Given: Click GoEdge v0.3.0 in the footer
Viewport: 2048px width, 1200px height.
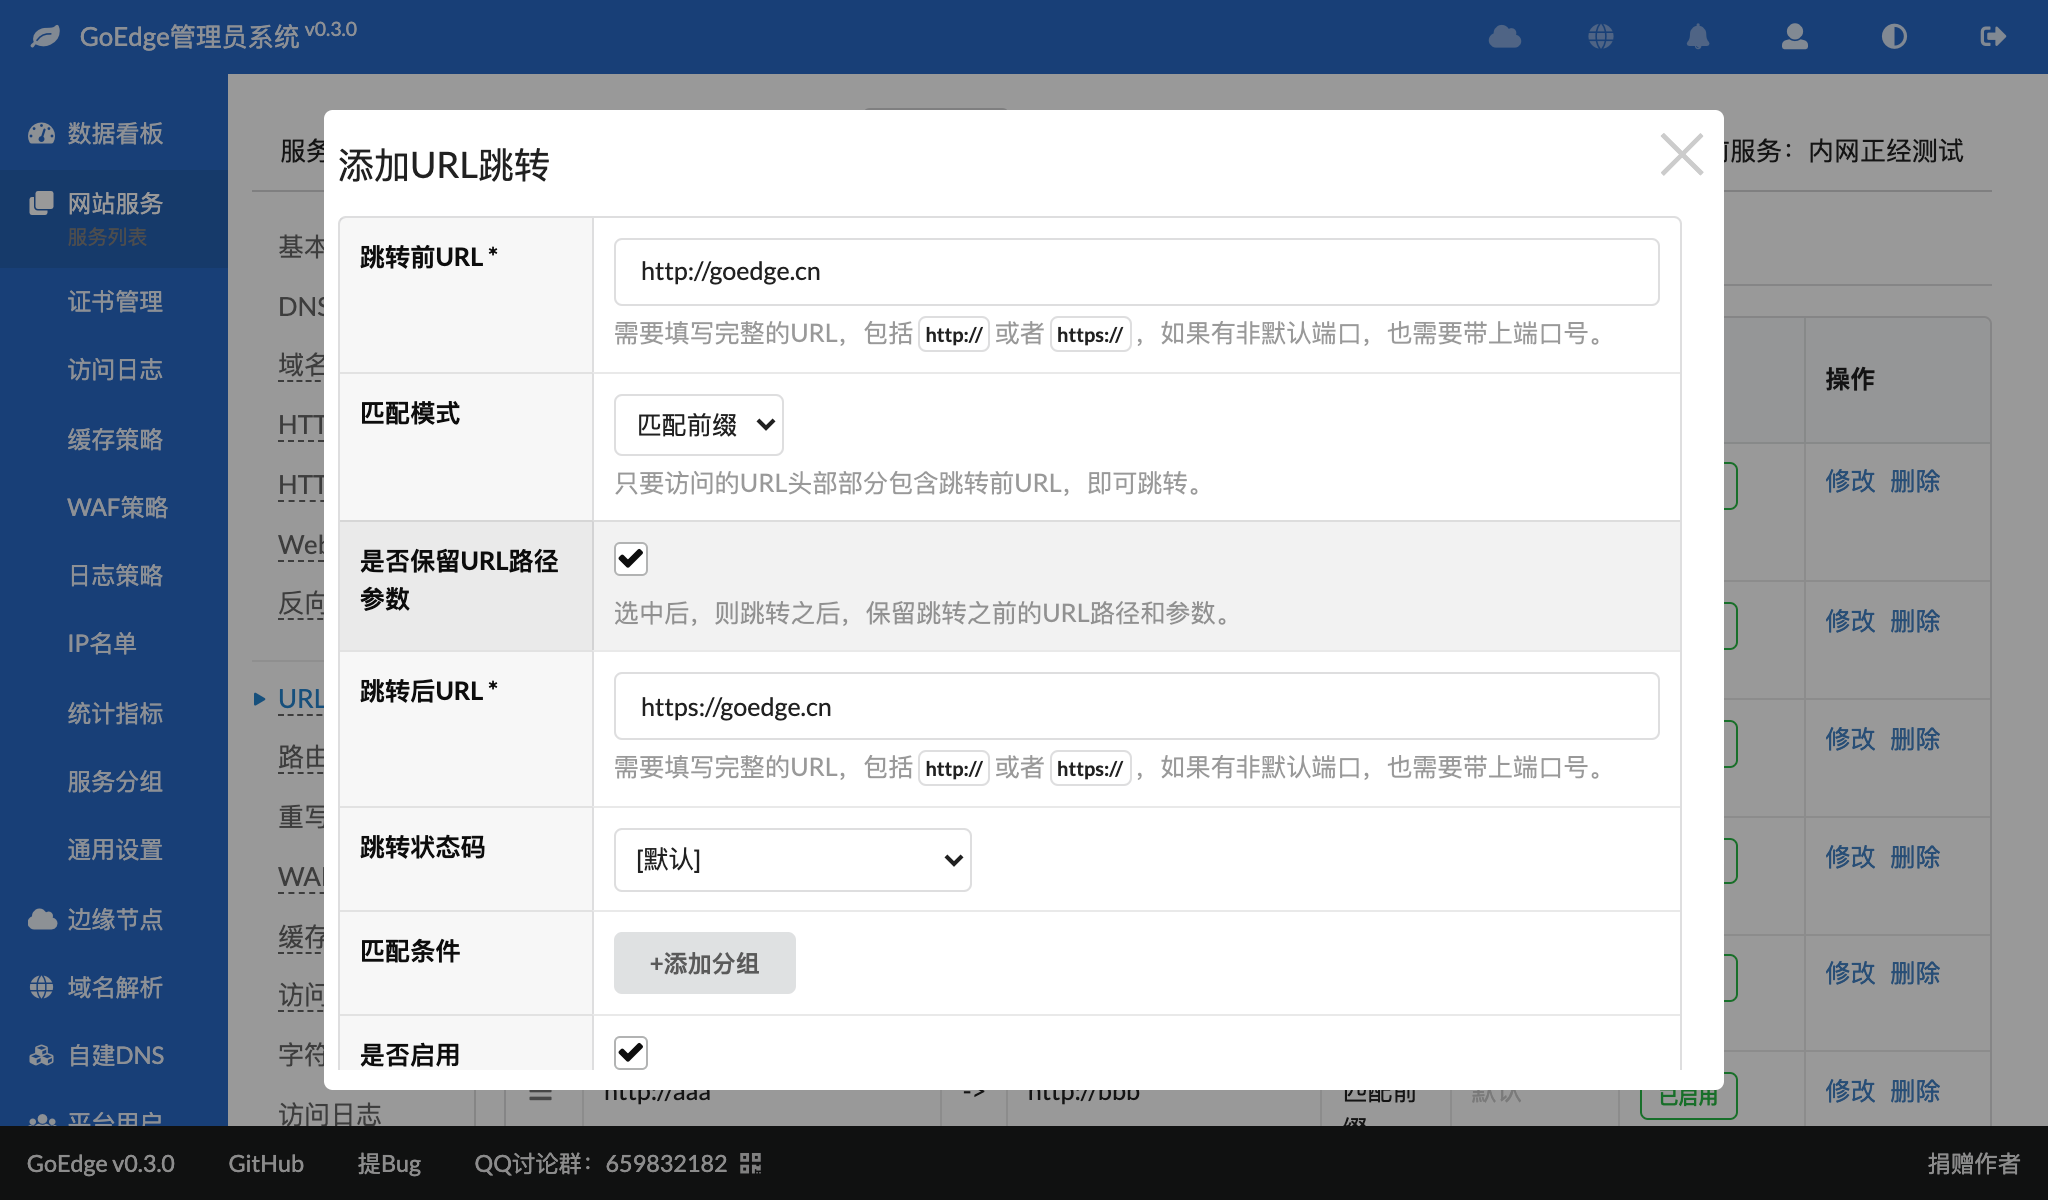Looking at the screenshot, I should click(100, 1163).
